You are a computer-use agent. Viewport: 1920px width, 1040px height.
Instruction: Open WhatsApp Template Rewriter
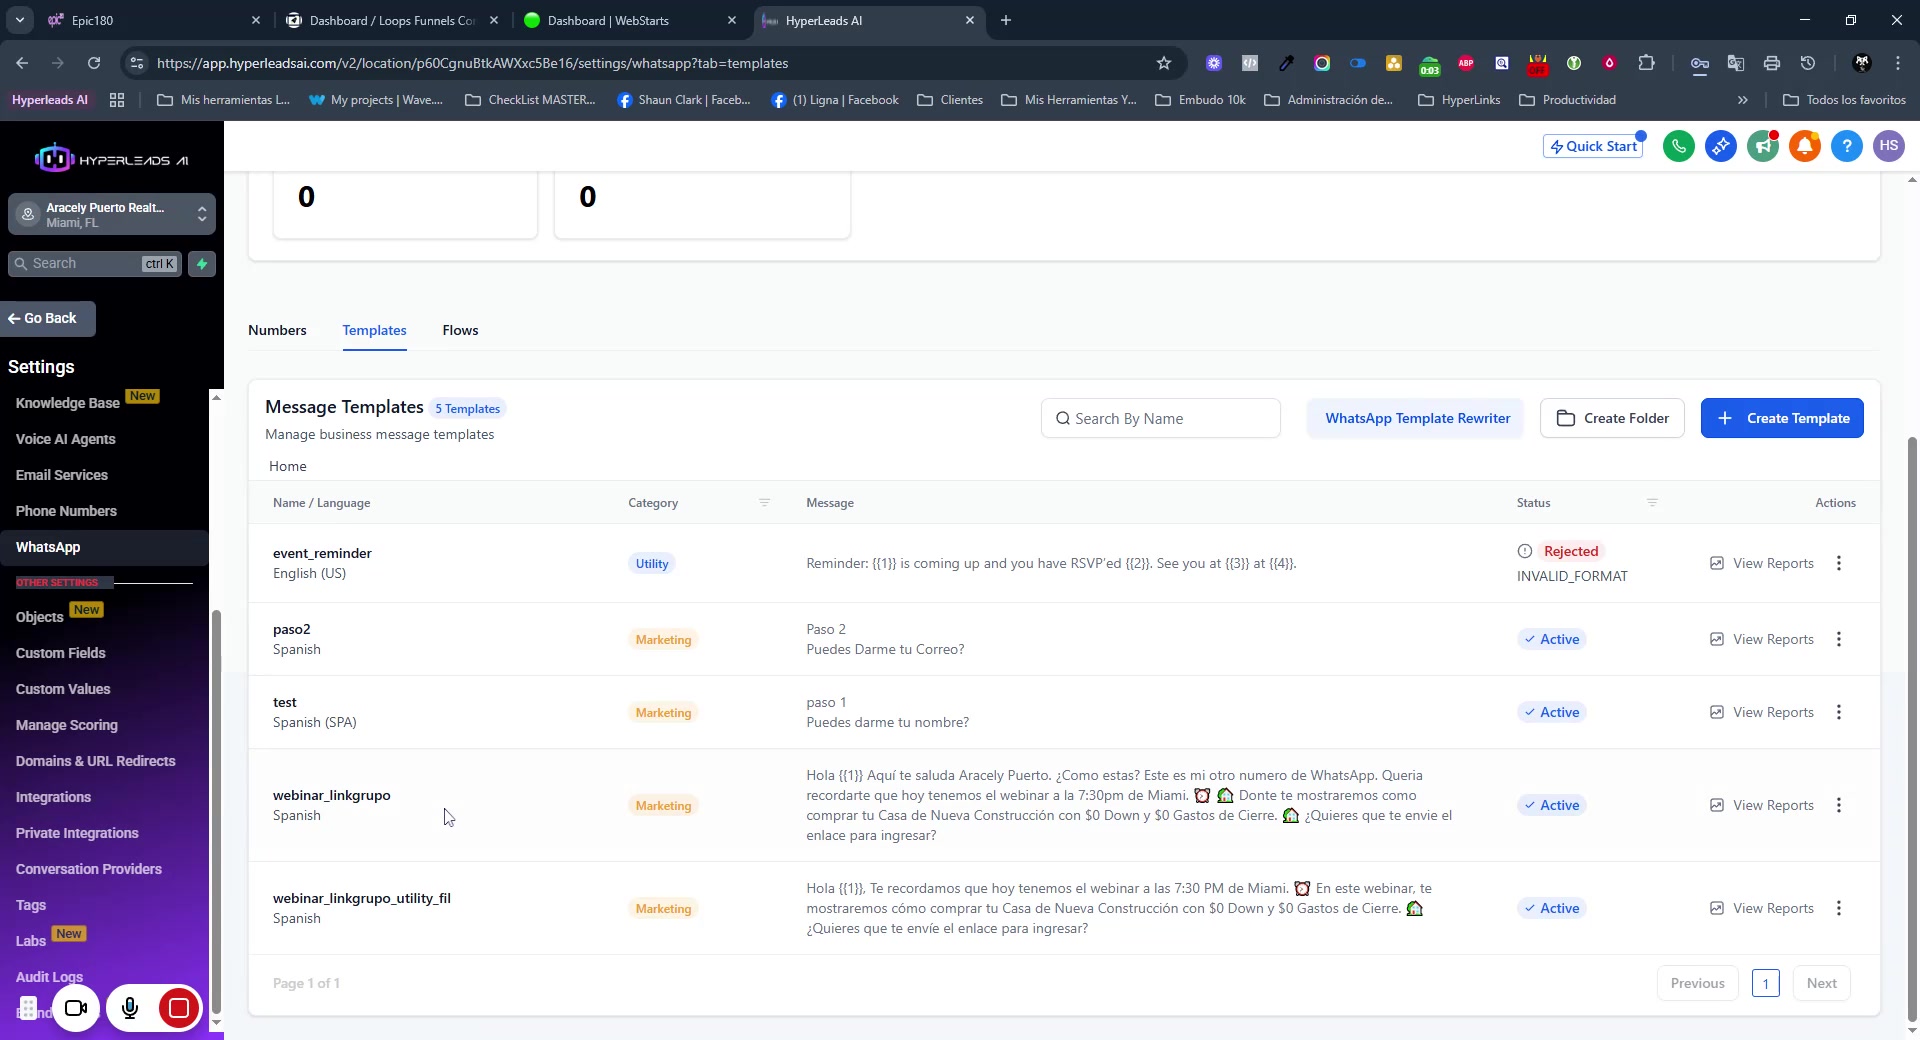(1416, 418)
